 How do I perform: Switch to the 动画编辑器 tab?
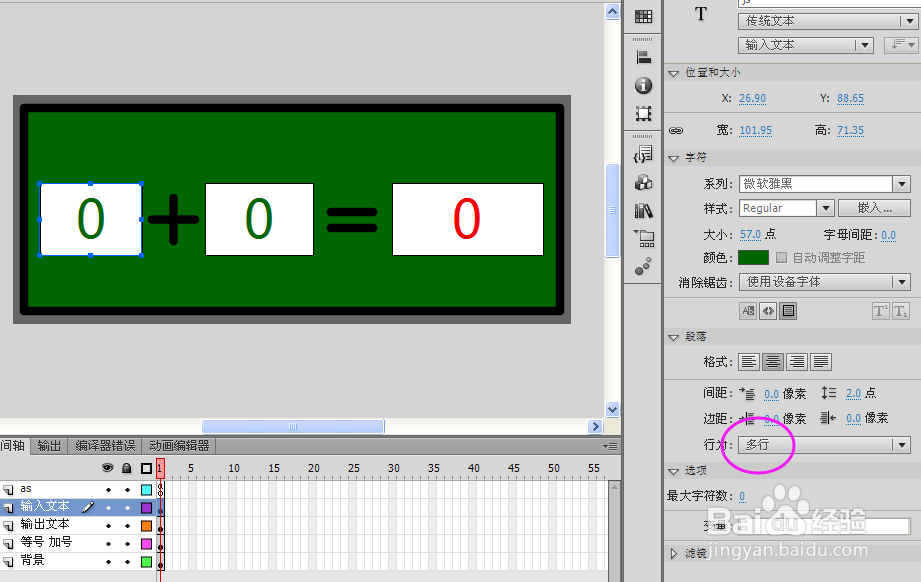[x=175, y=446]
